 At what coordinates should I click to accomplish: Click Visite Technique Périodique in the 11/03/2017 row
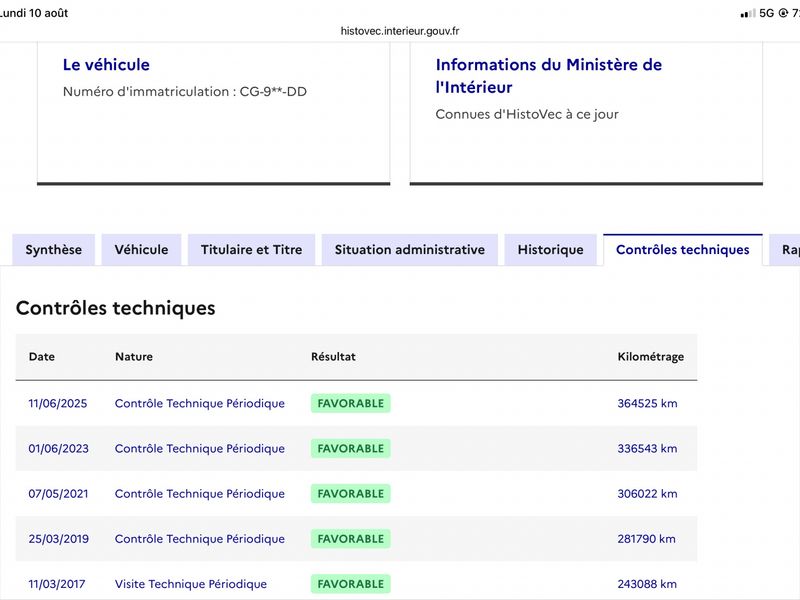coord(191,584)
